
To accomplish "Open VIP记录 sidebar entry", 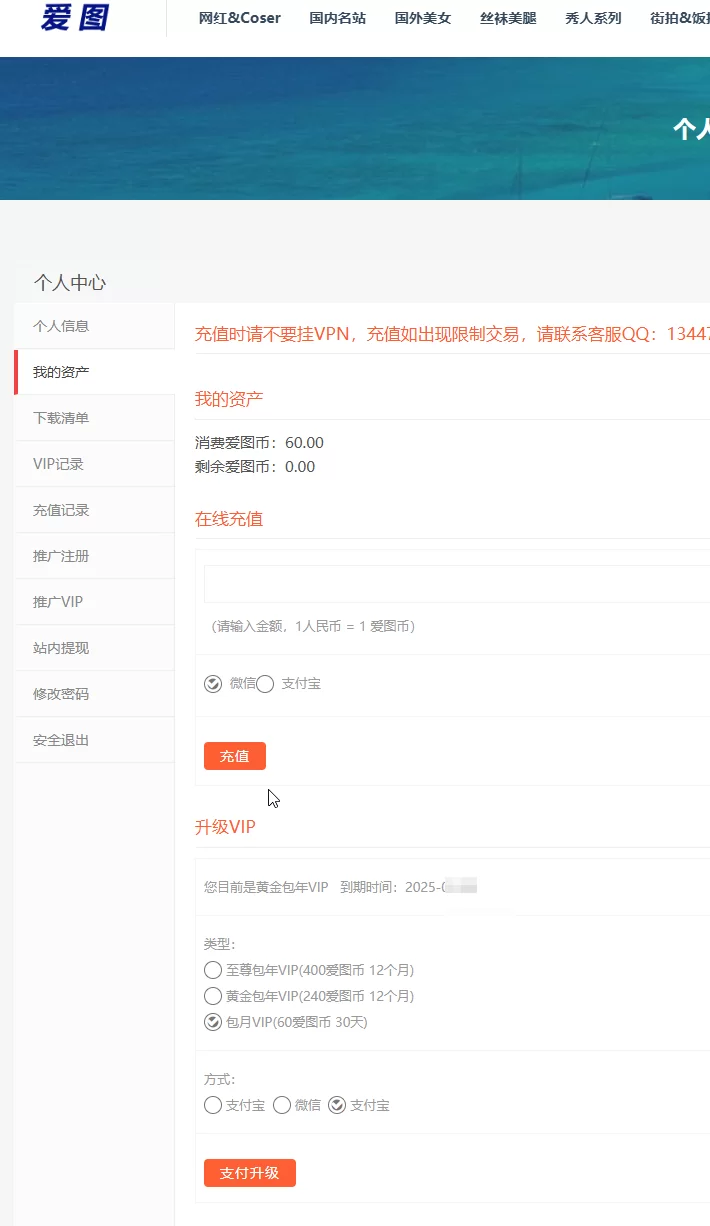I will point(94,464).
